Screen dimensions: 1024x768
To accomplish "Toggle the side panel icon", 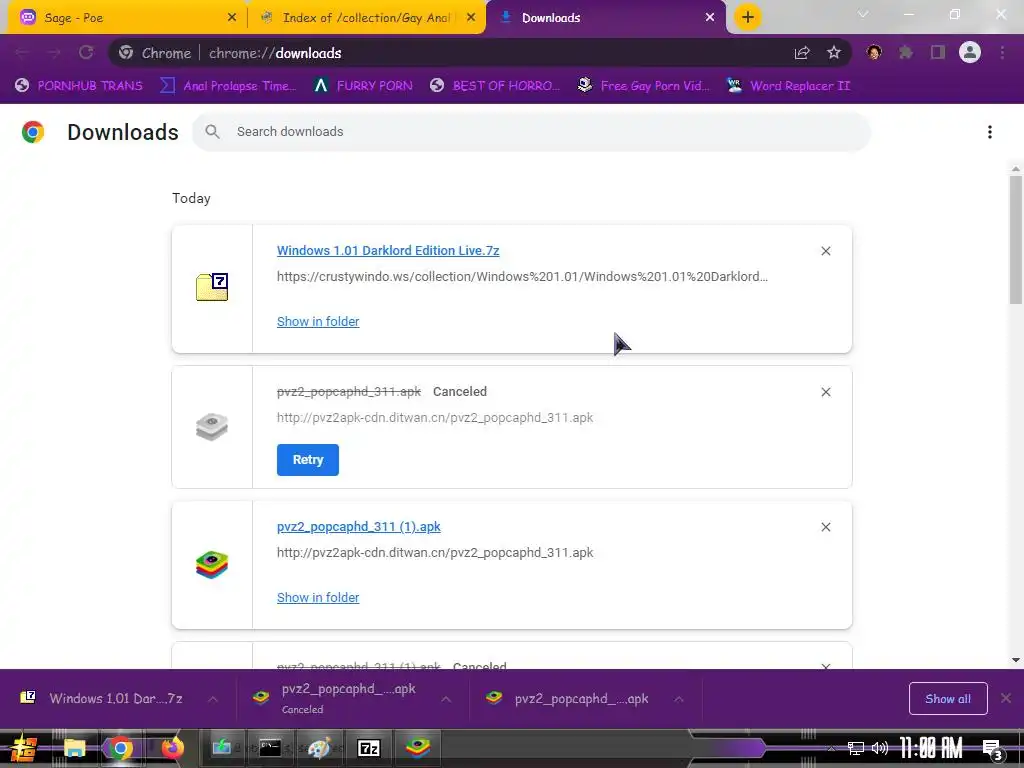I will coord(938,53).
